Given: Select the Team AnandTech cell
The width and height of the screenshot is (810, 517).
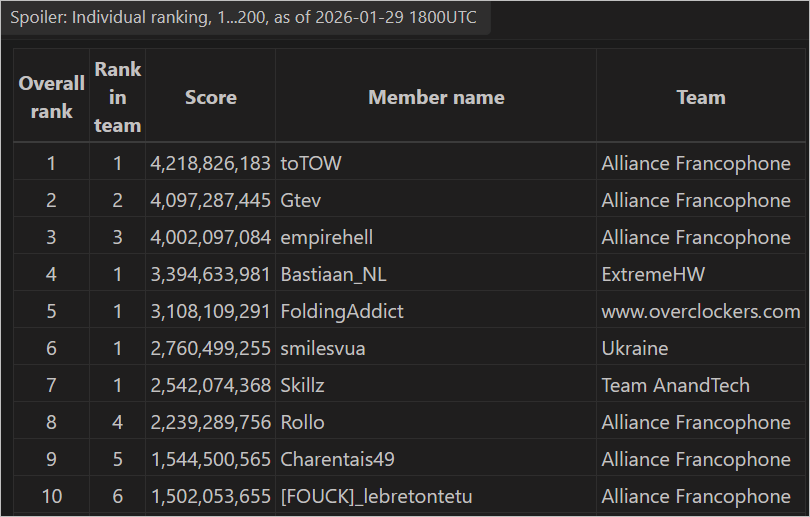Looking at the screenshot, I should [675, 385].
